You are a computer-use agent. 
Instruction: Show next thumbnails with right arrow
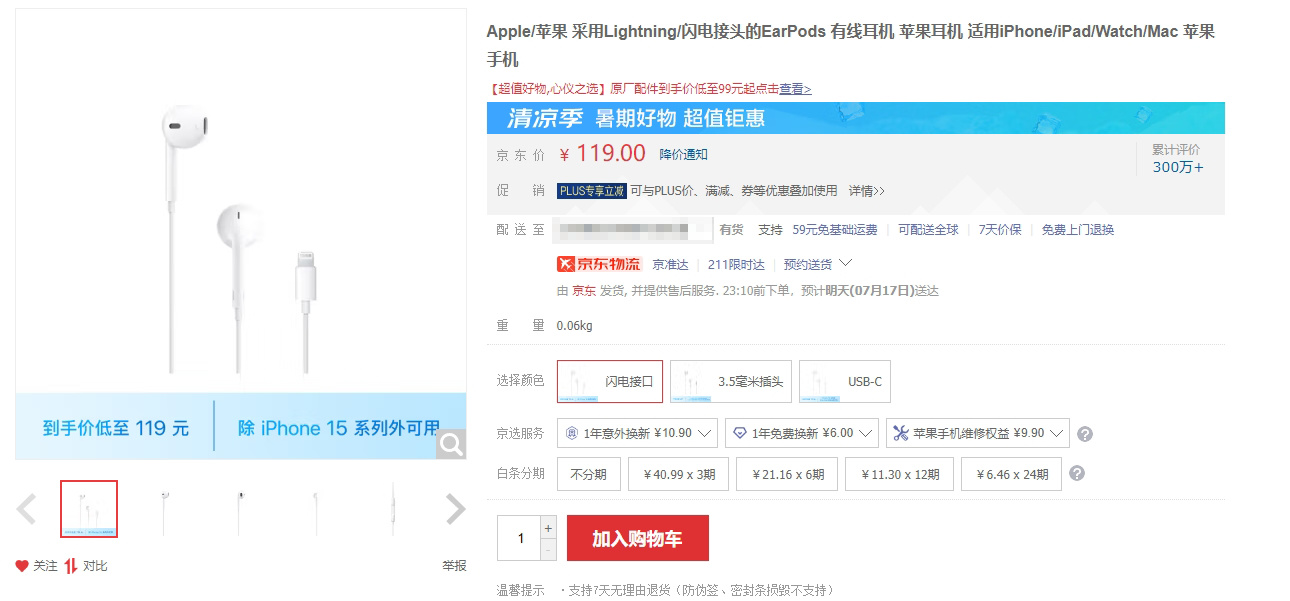click(455, 509)
